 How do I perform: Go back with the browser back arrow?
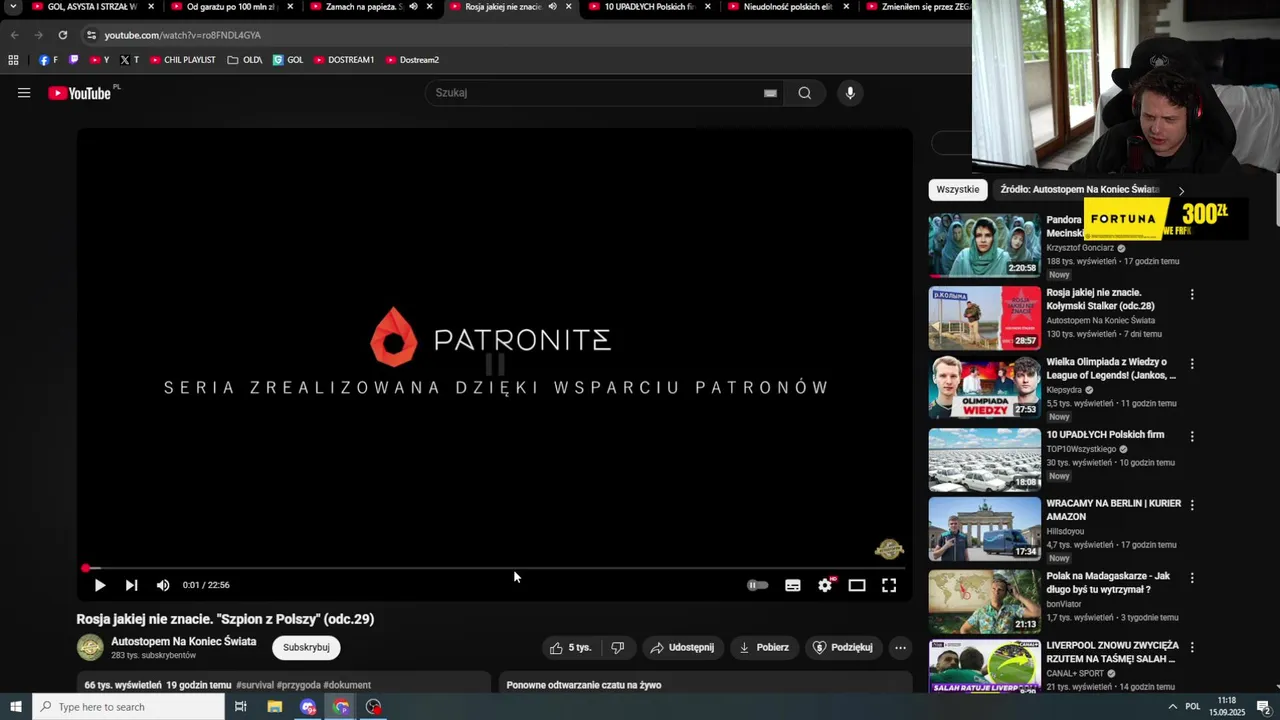(x=15, y=35)
